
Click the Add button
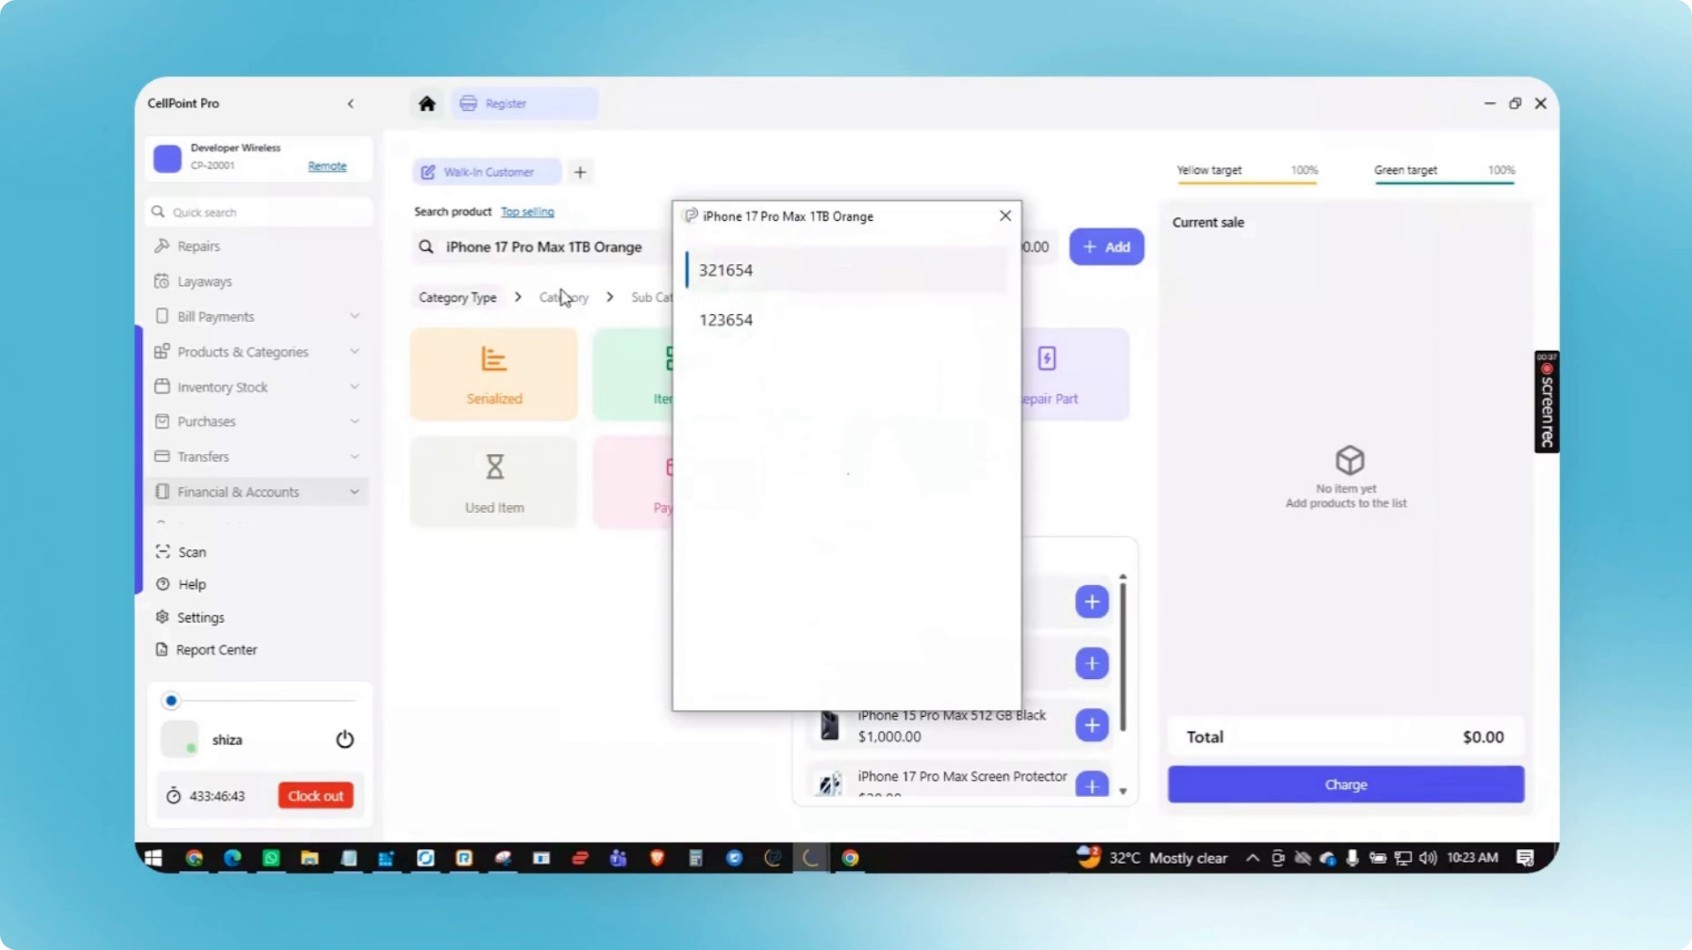coord(1106,247)
